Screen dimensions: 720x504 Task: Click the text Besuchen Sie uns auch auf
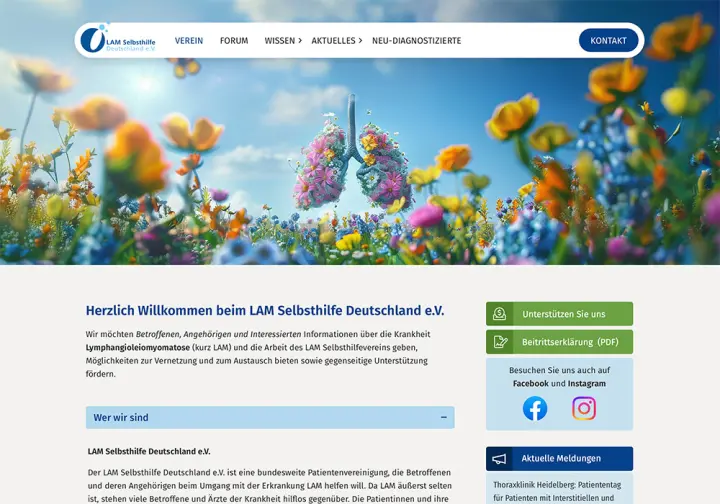[559, 370]
